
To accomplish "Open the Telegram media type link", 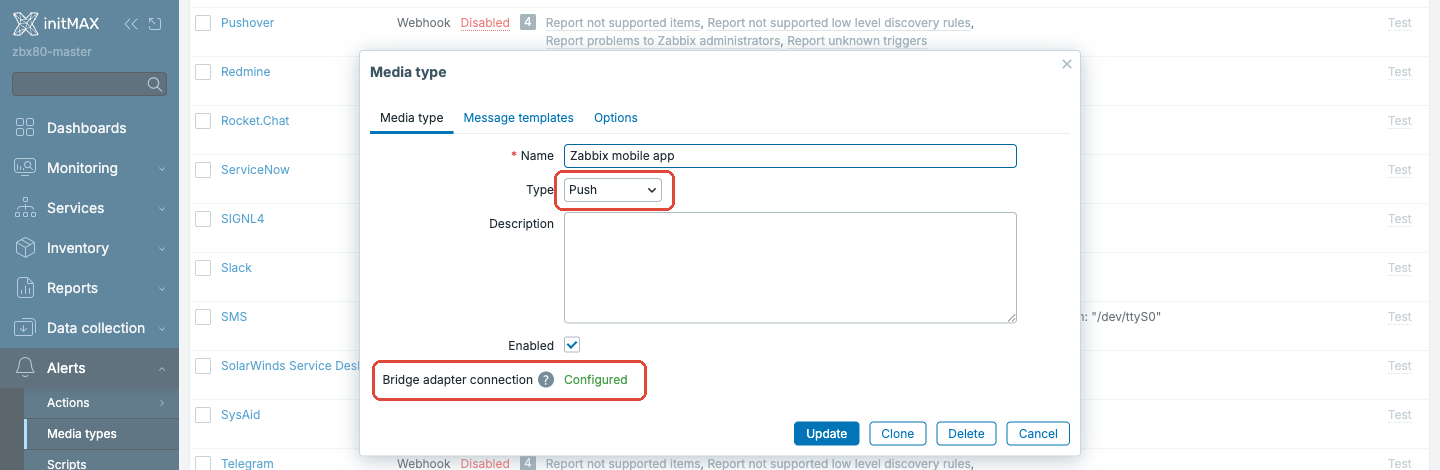I will pos(247,464).
